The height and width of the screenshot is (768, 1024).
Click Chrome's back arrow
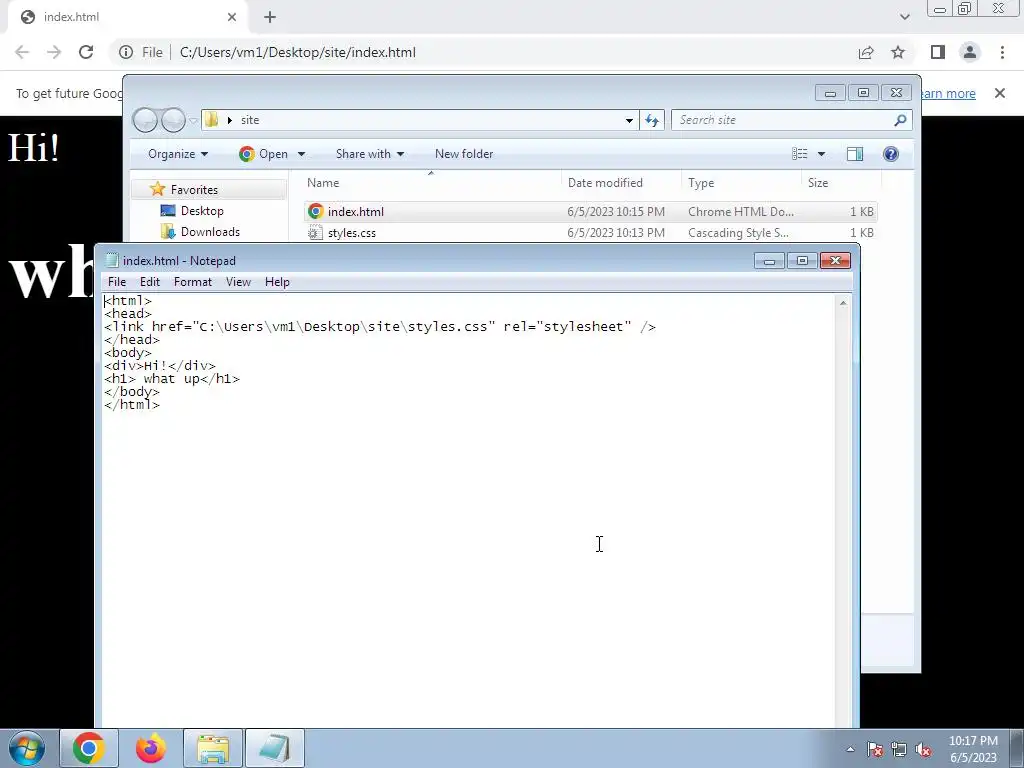point(22,52)
